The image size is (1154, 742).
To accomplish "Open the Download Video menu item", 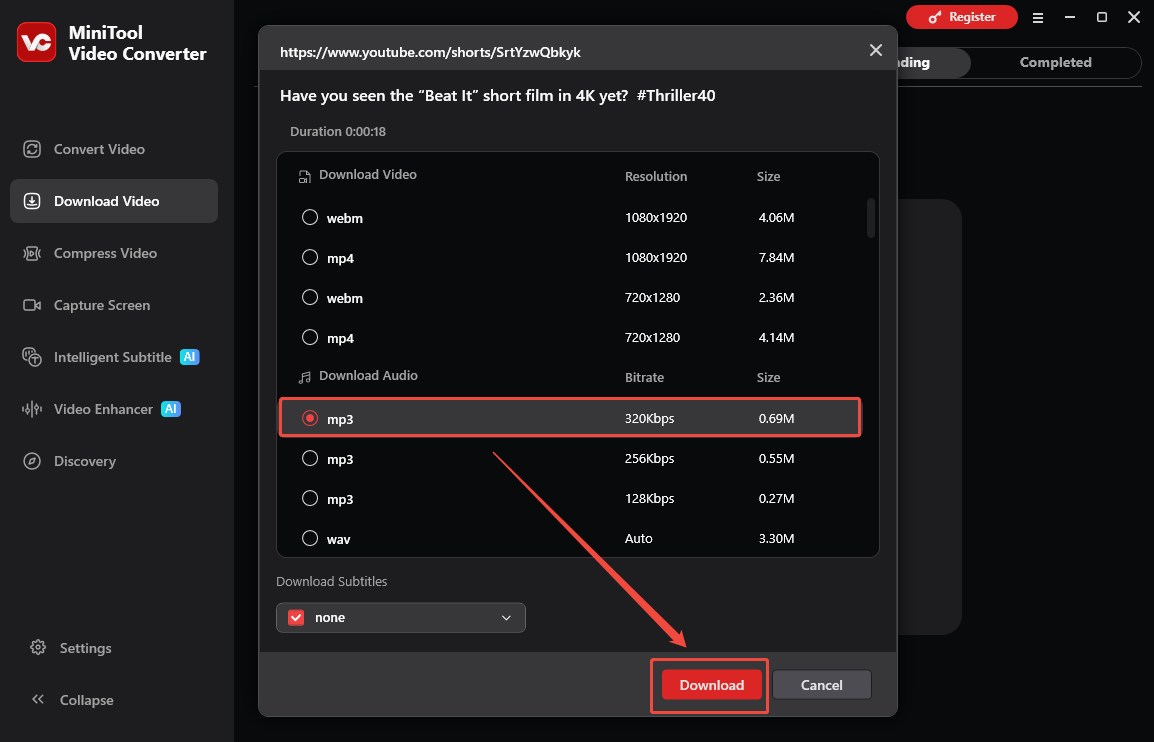I will pos(114,201).
